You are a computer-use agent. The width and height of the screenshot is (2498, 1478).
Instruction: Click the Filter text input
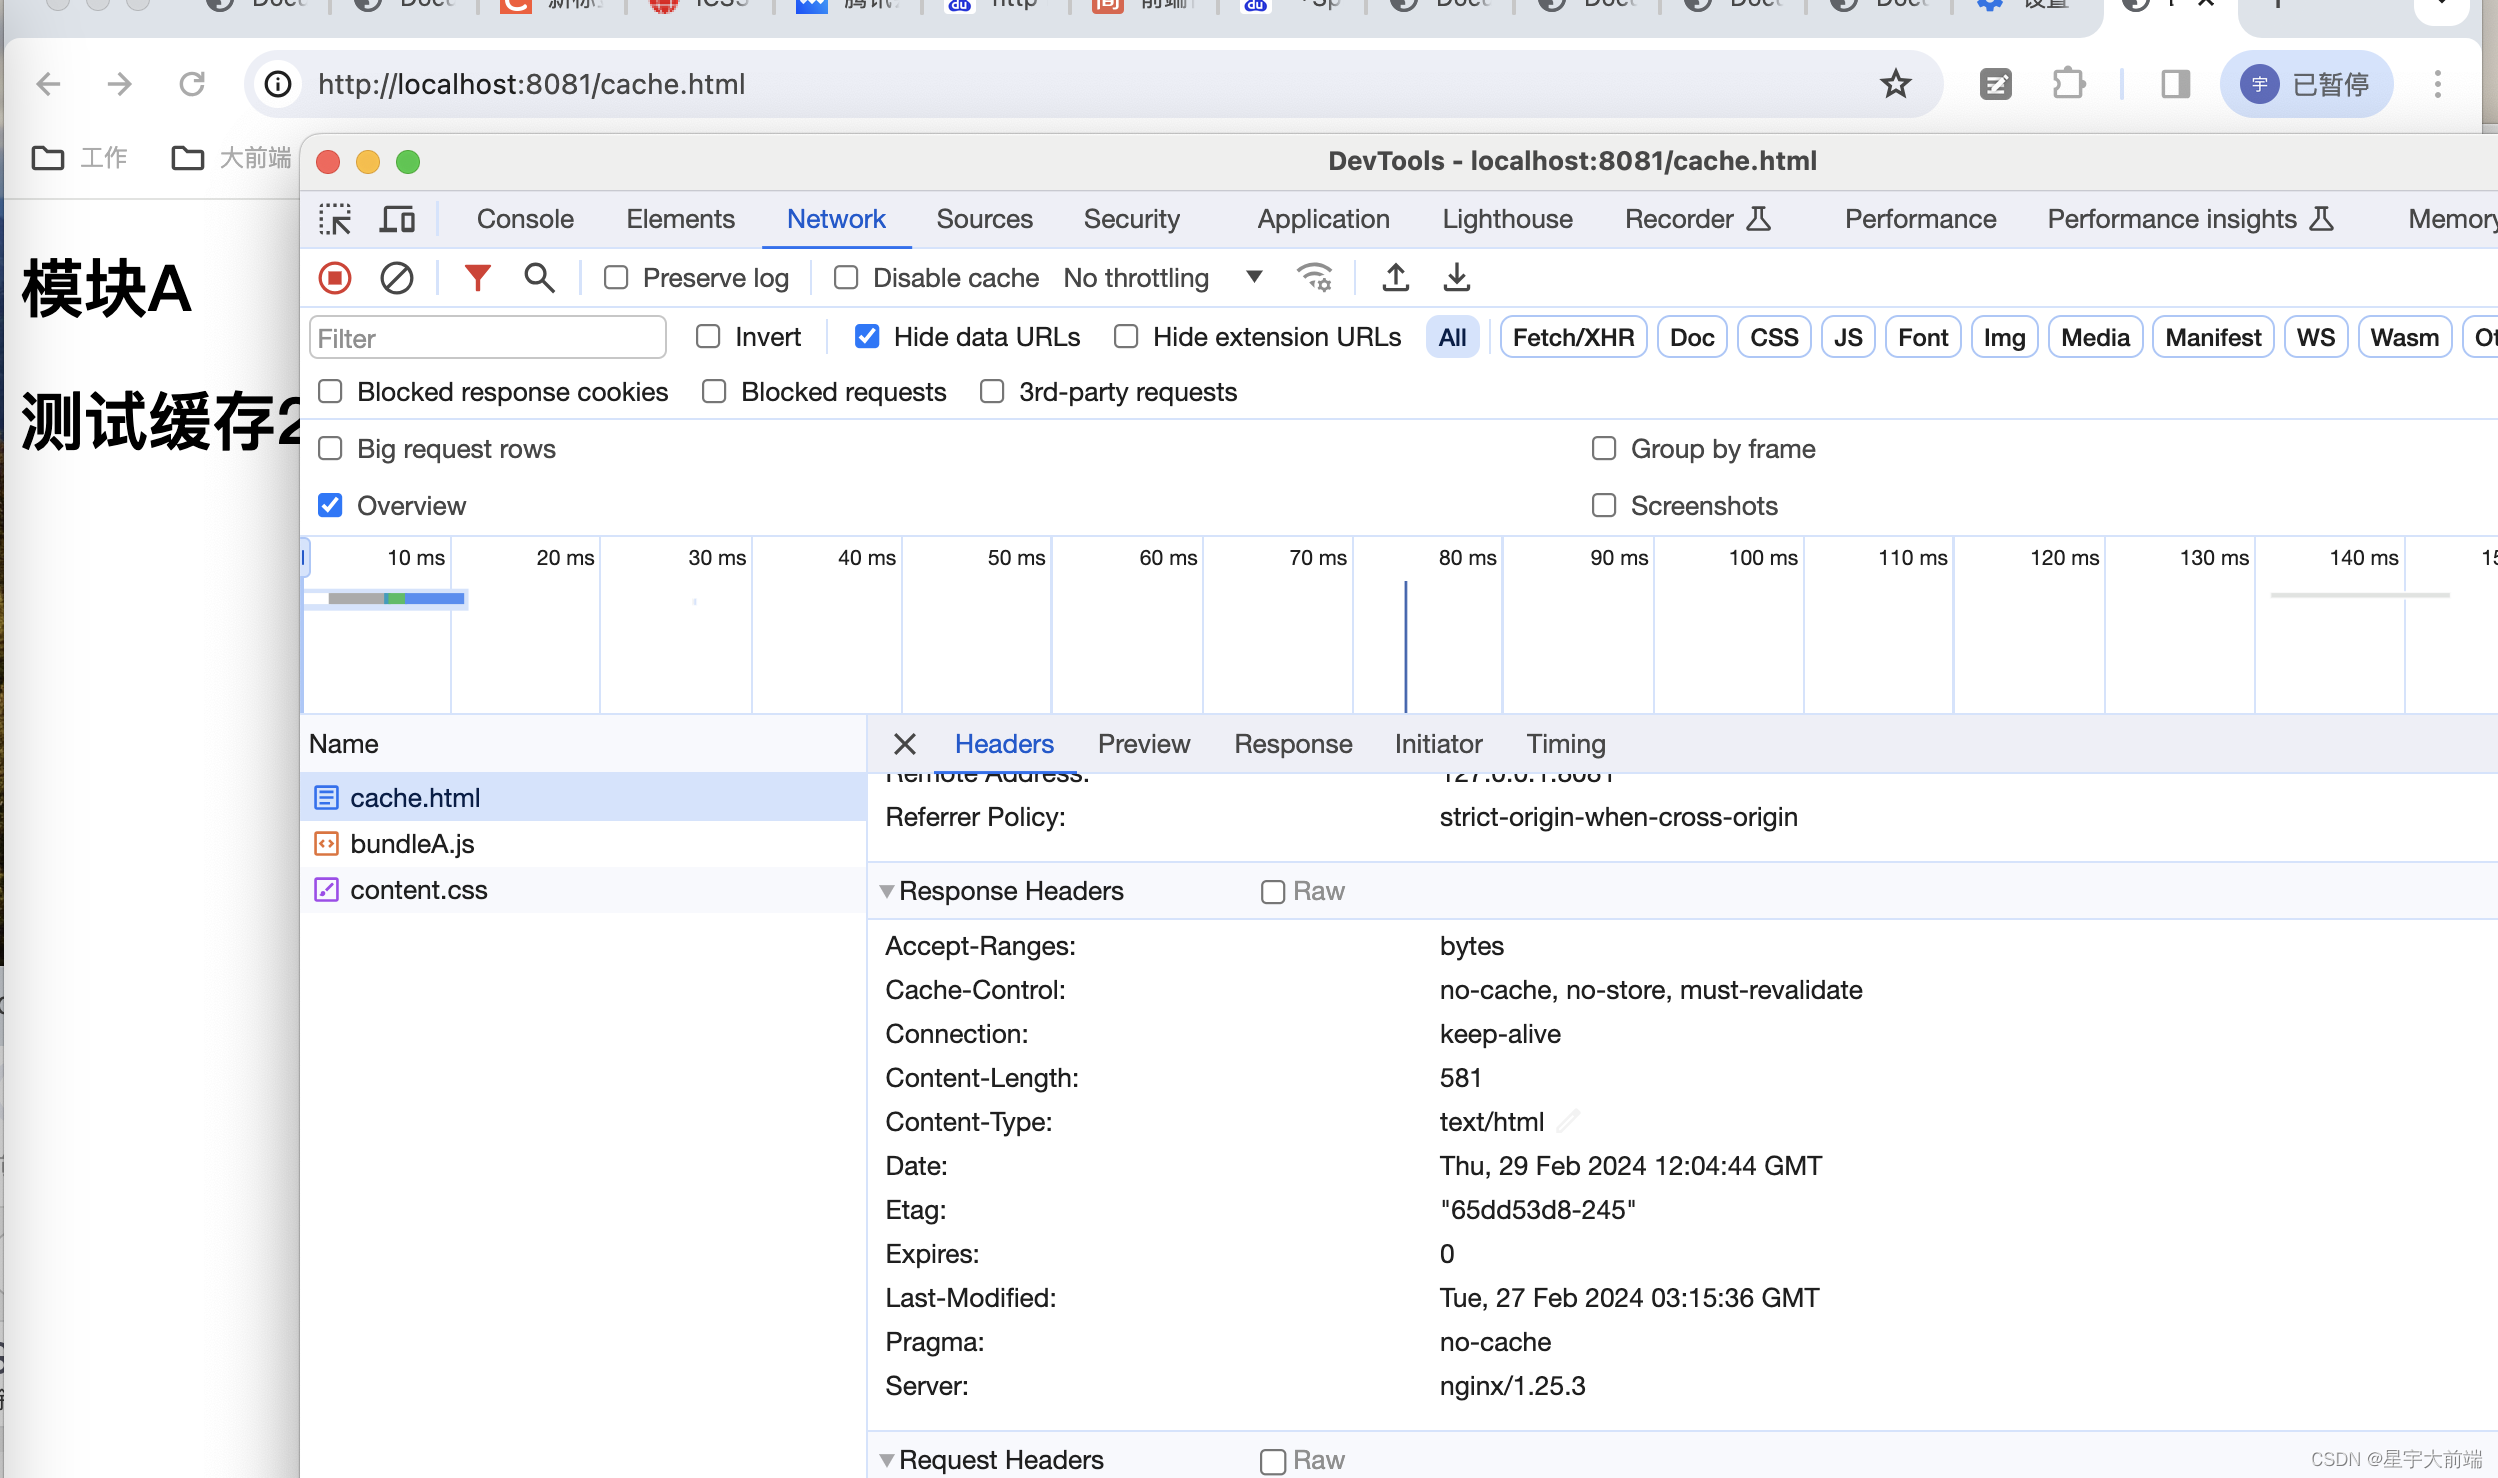487,338
